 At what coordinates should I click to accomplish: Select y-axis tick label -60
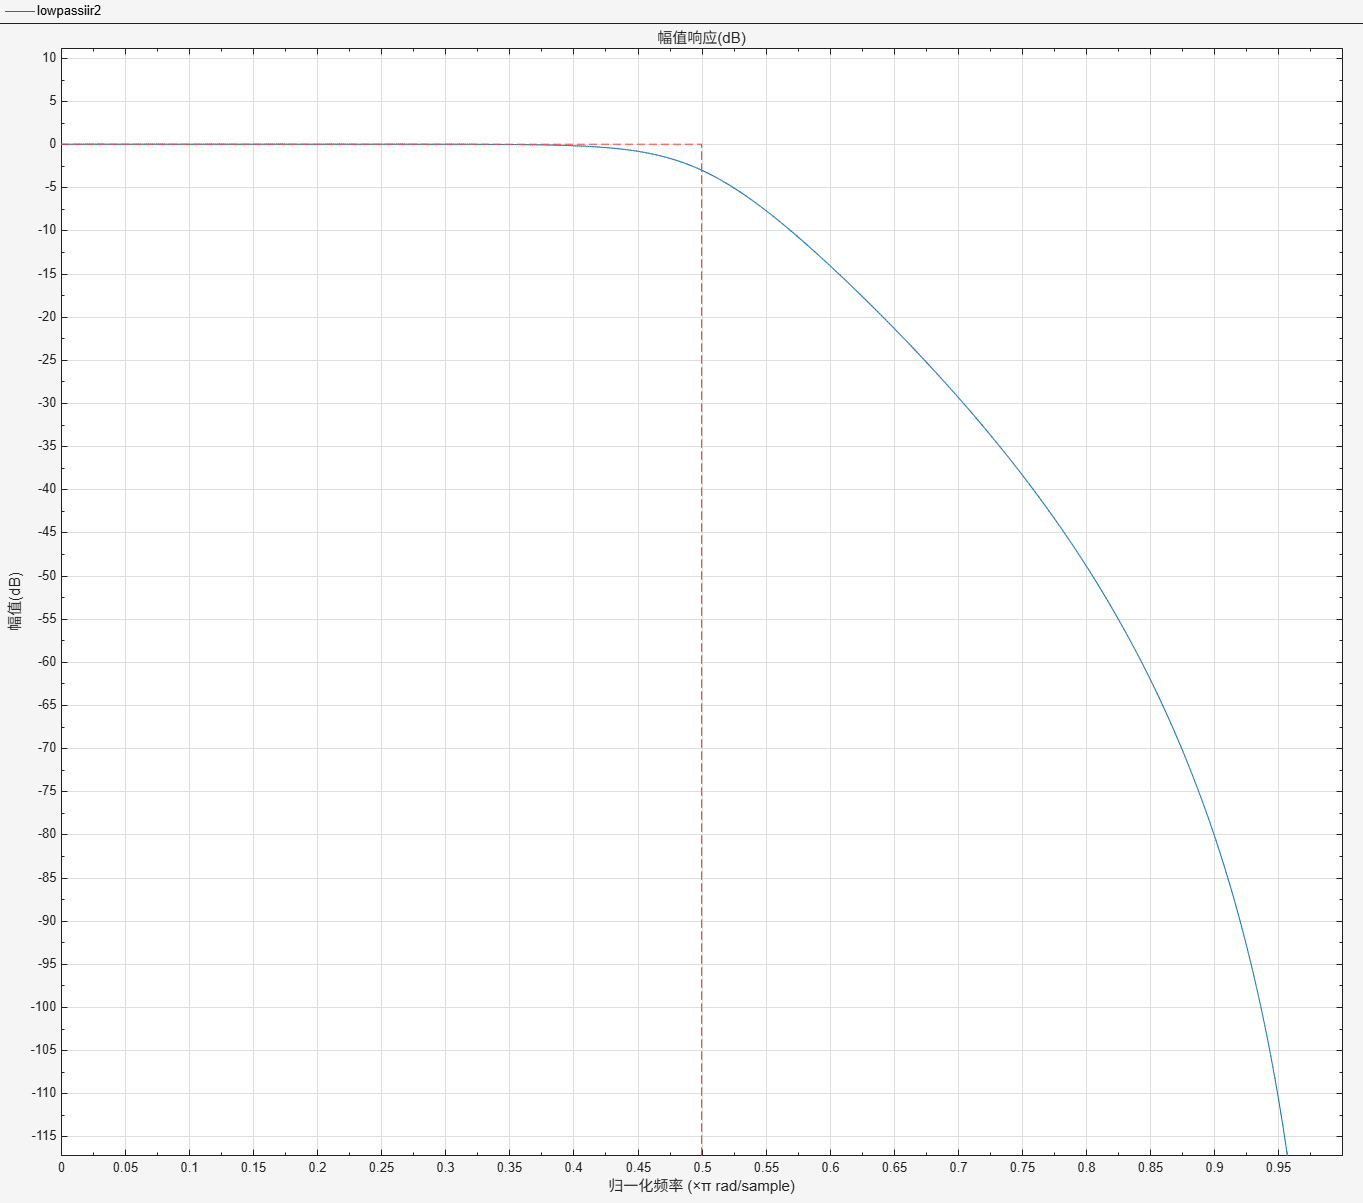(47, 662)
